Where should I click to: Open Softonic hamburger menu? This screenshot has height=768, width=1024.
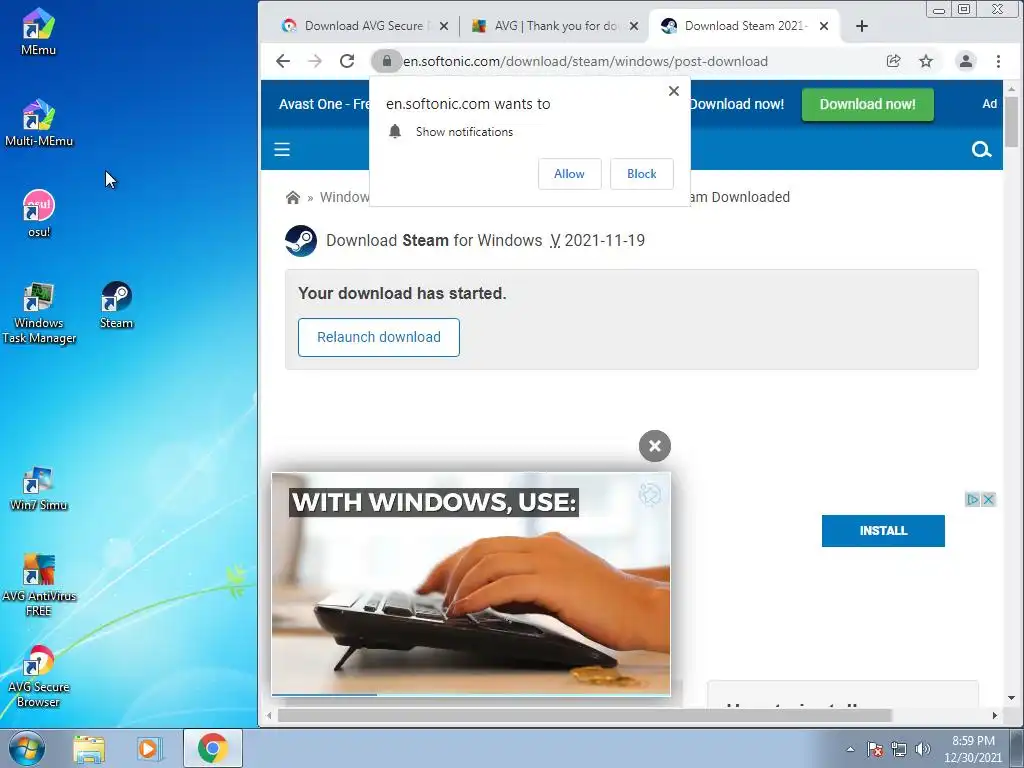point(282,150)
